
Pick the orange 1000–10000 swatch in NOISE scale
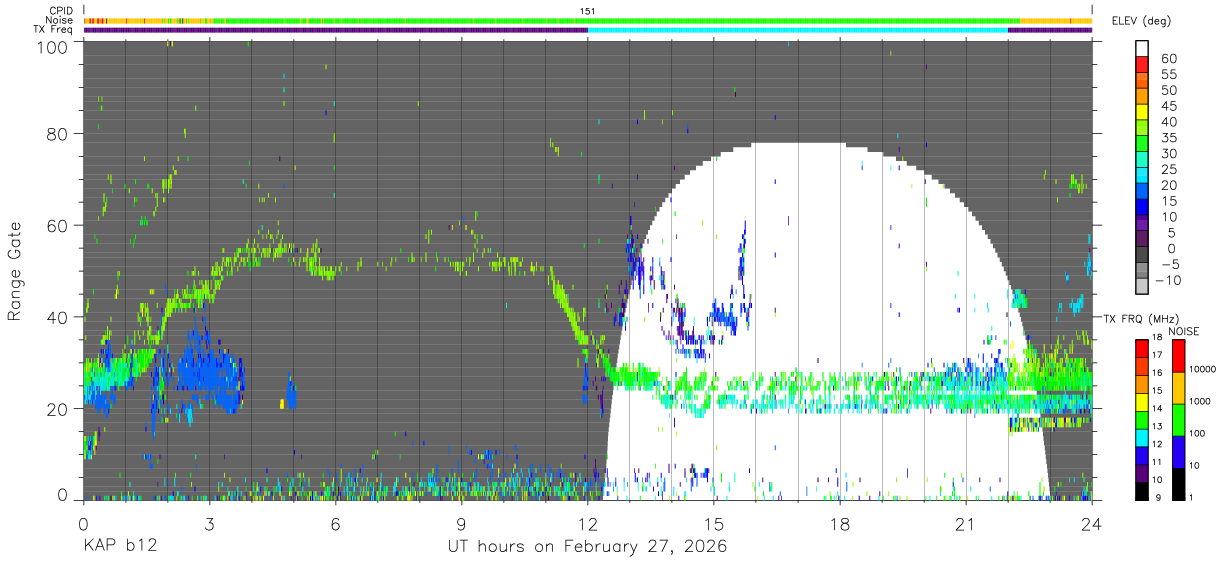[x=1179, y=387]
